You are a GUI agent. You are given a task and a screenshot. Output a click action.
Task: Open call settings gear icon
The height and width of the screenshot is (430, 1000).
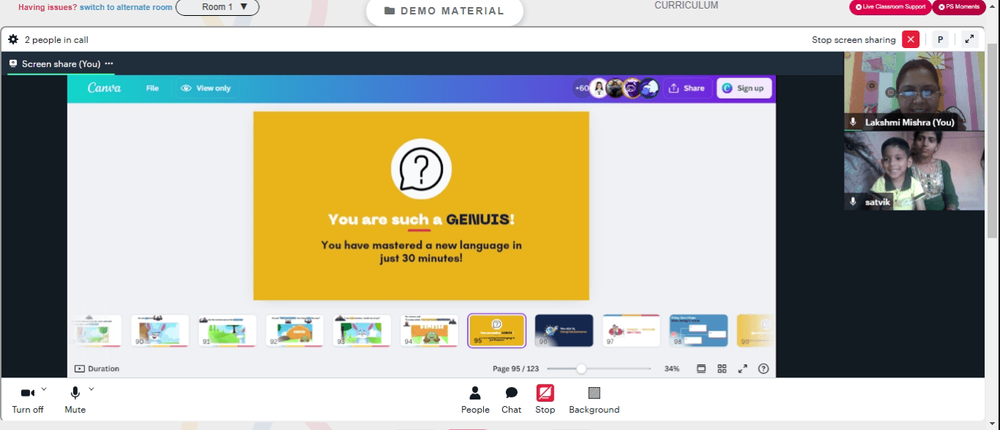(x=13, y=40)
